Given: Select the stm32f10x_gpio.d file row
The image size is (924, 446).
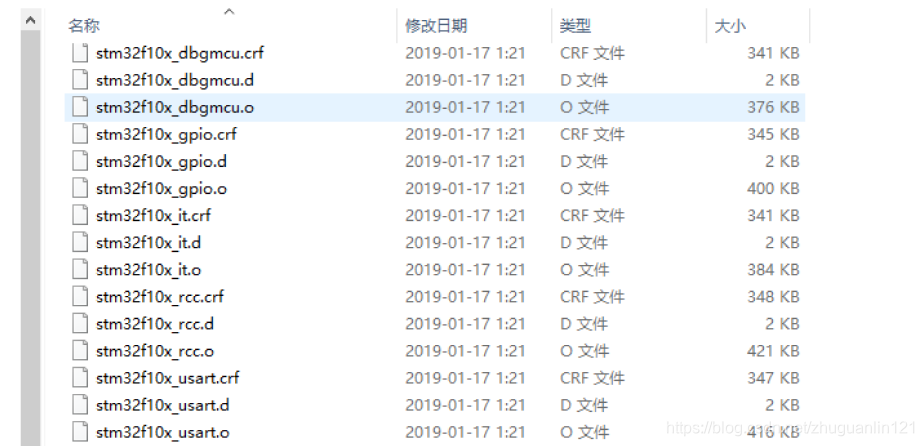Looking at the screenshot, I should tap(435, 161).
